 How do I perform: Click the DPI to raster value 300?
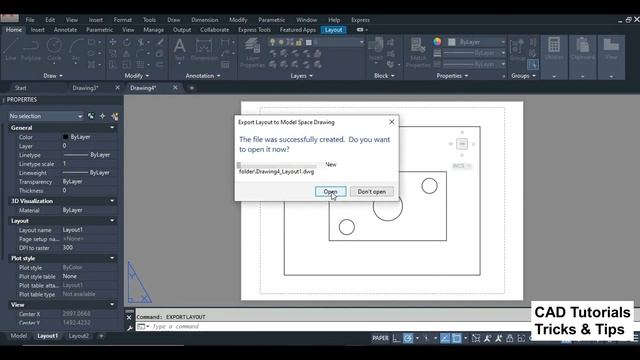(x=68, y=248)
